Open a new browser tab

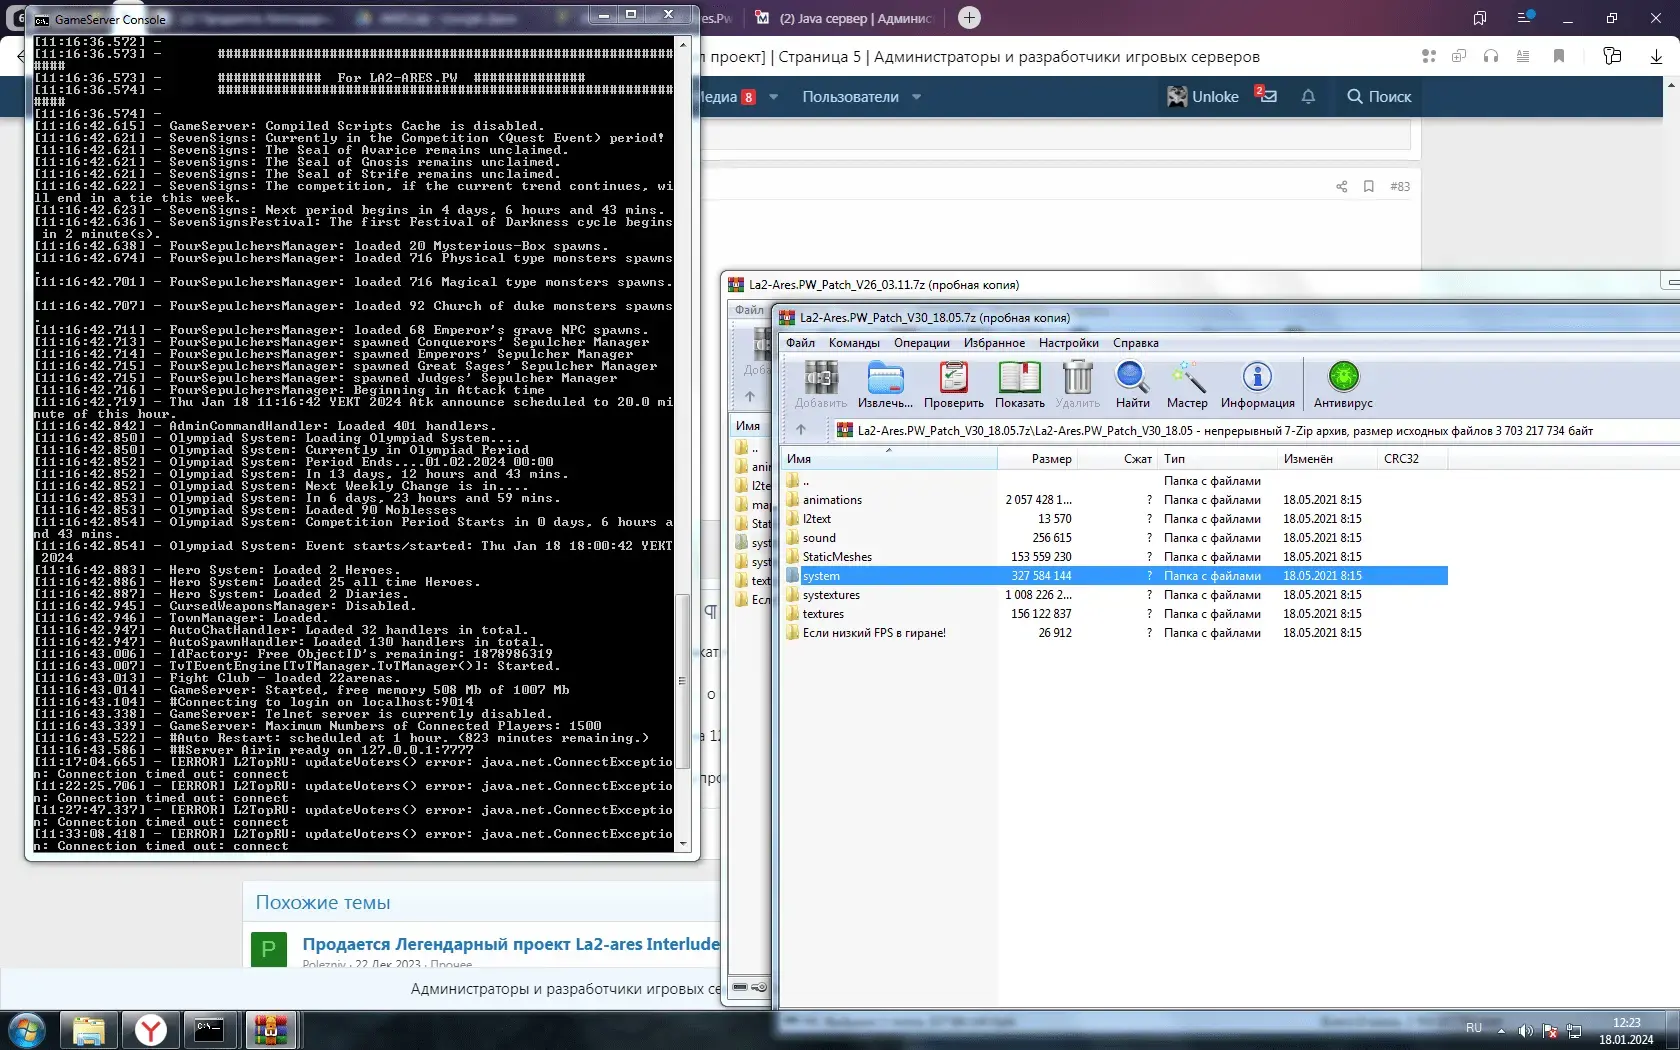[x=969, y=17]
